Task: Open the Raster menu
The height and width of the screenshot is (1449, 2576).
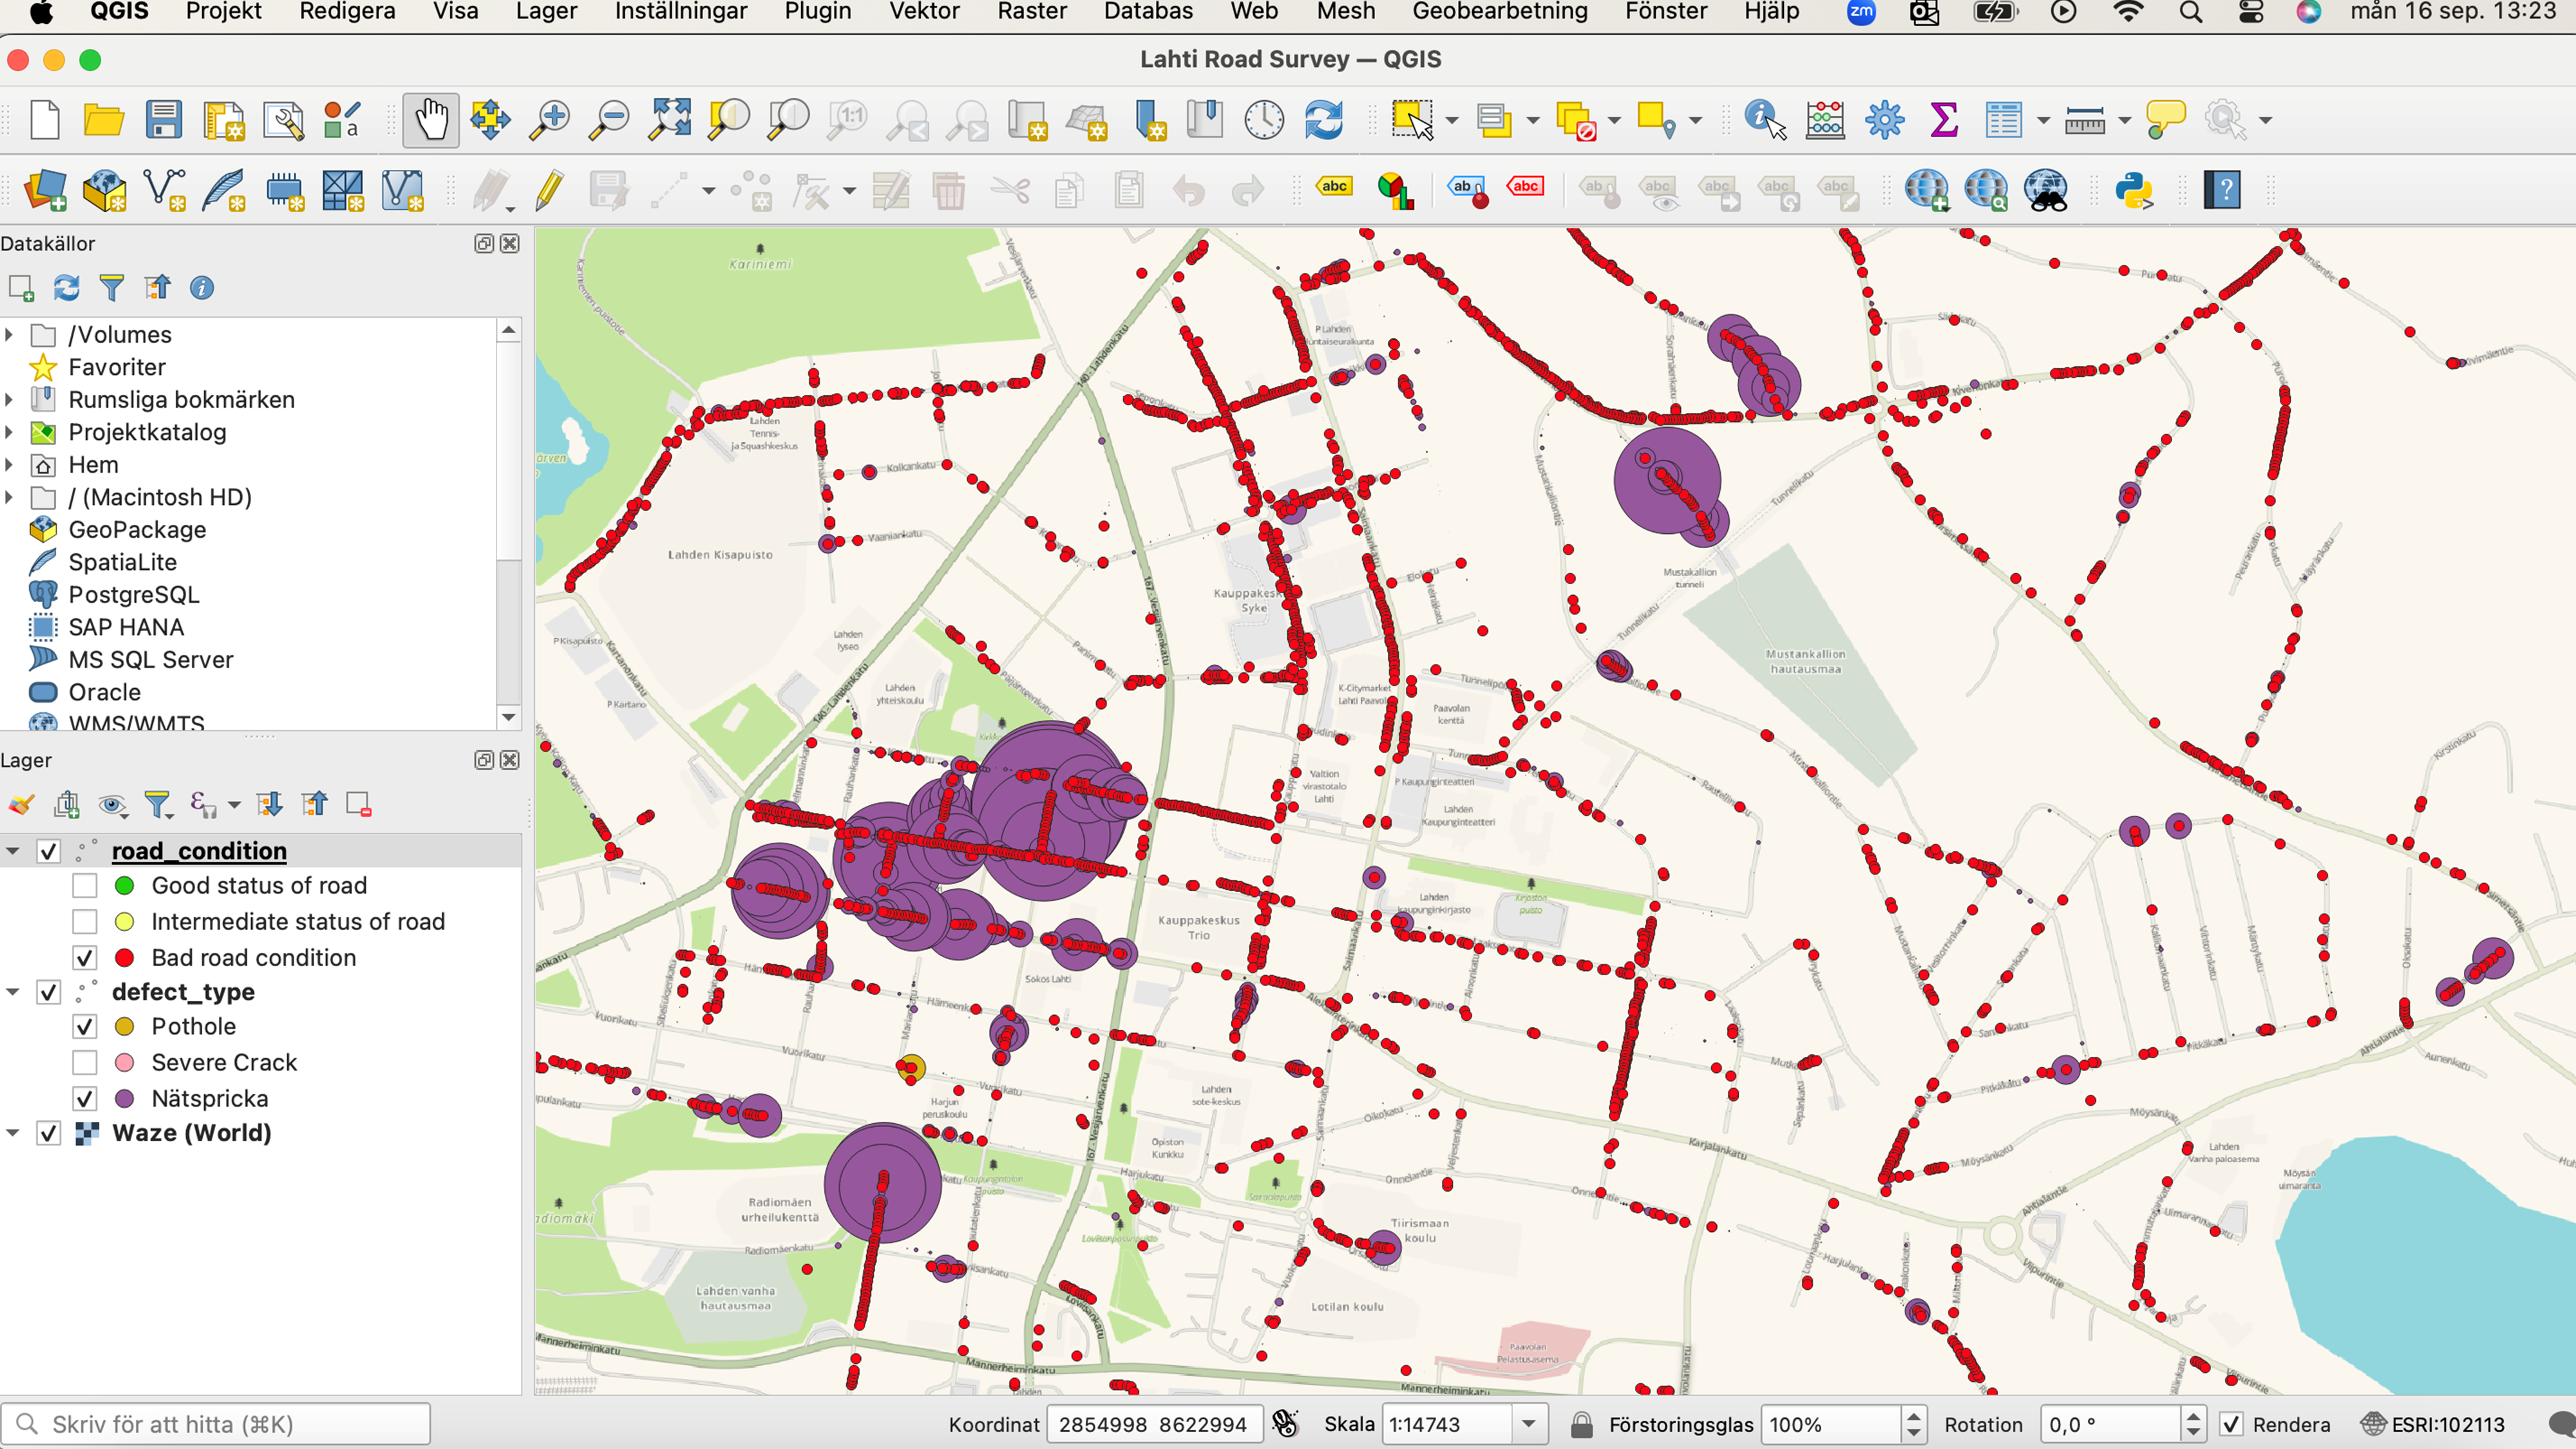Action: coord(1032,12)
